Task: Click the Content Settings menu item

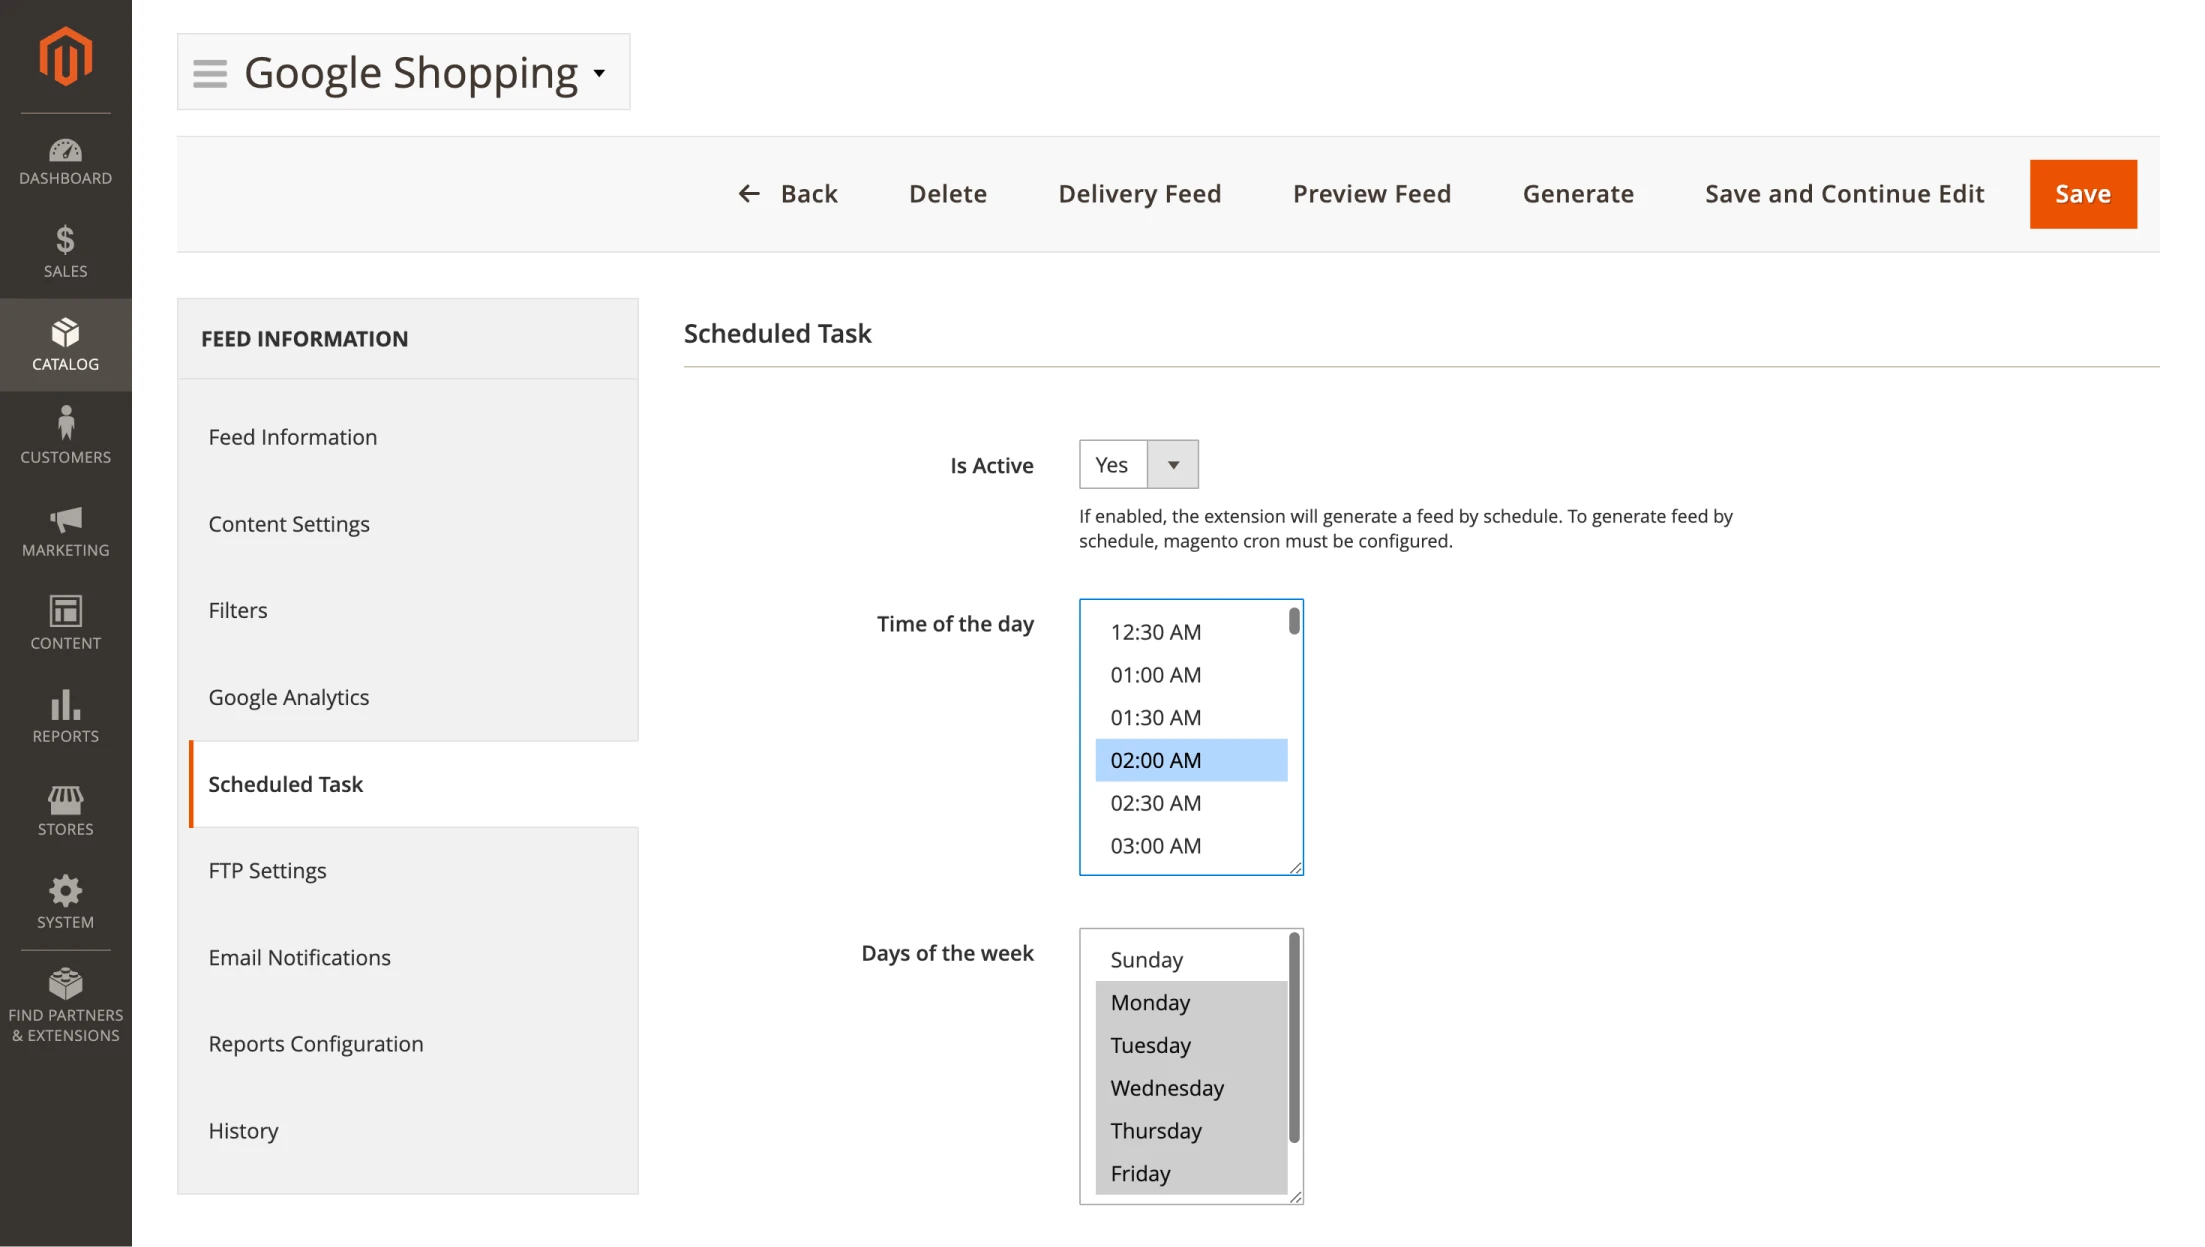Action: pyautogui.click(x=289, y=523)
